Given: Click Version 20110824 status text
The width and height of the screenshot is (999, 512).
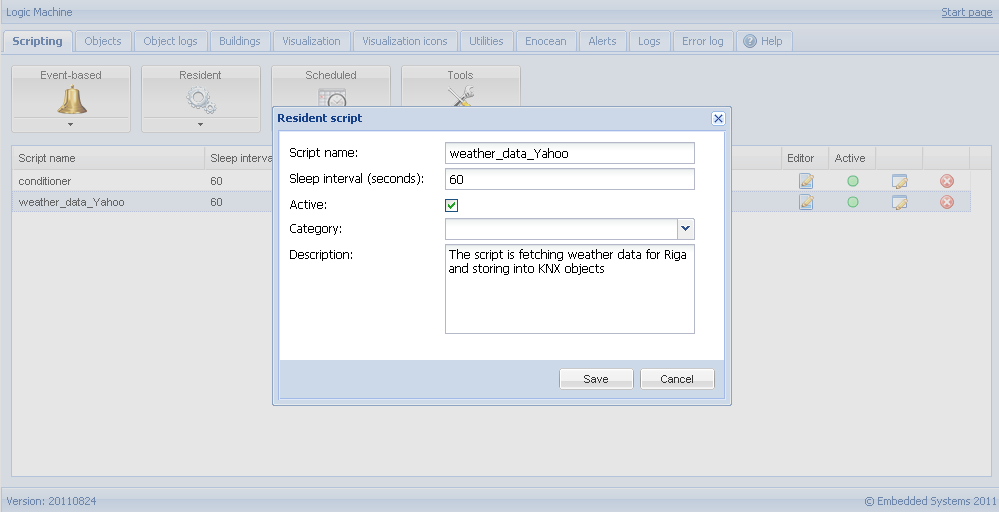Looking at the screenshot, I should [x=52, y=501].
